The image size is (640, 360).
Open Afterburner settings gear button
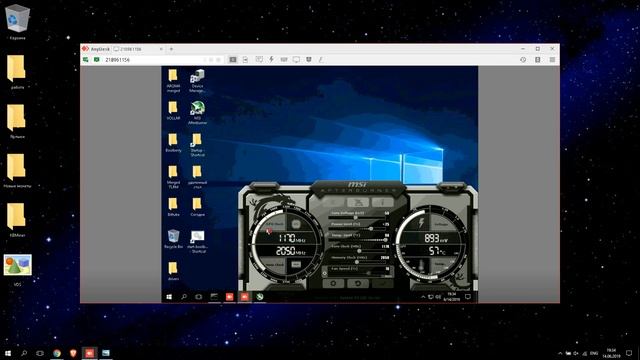tap(334, 283)
